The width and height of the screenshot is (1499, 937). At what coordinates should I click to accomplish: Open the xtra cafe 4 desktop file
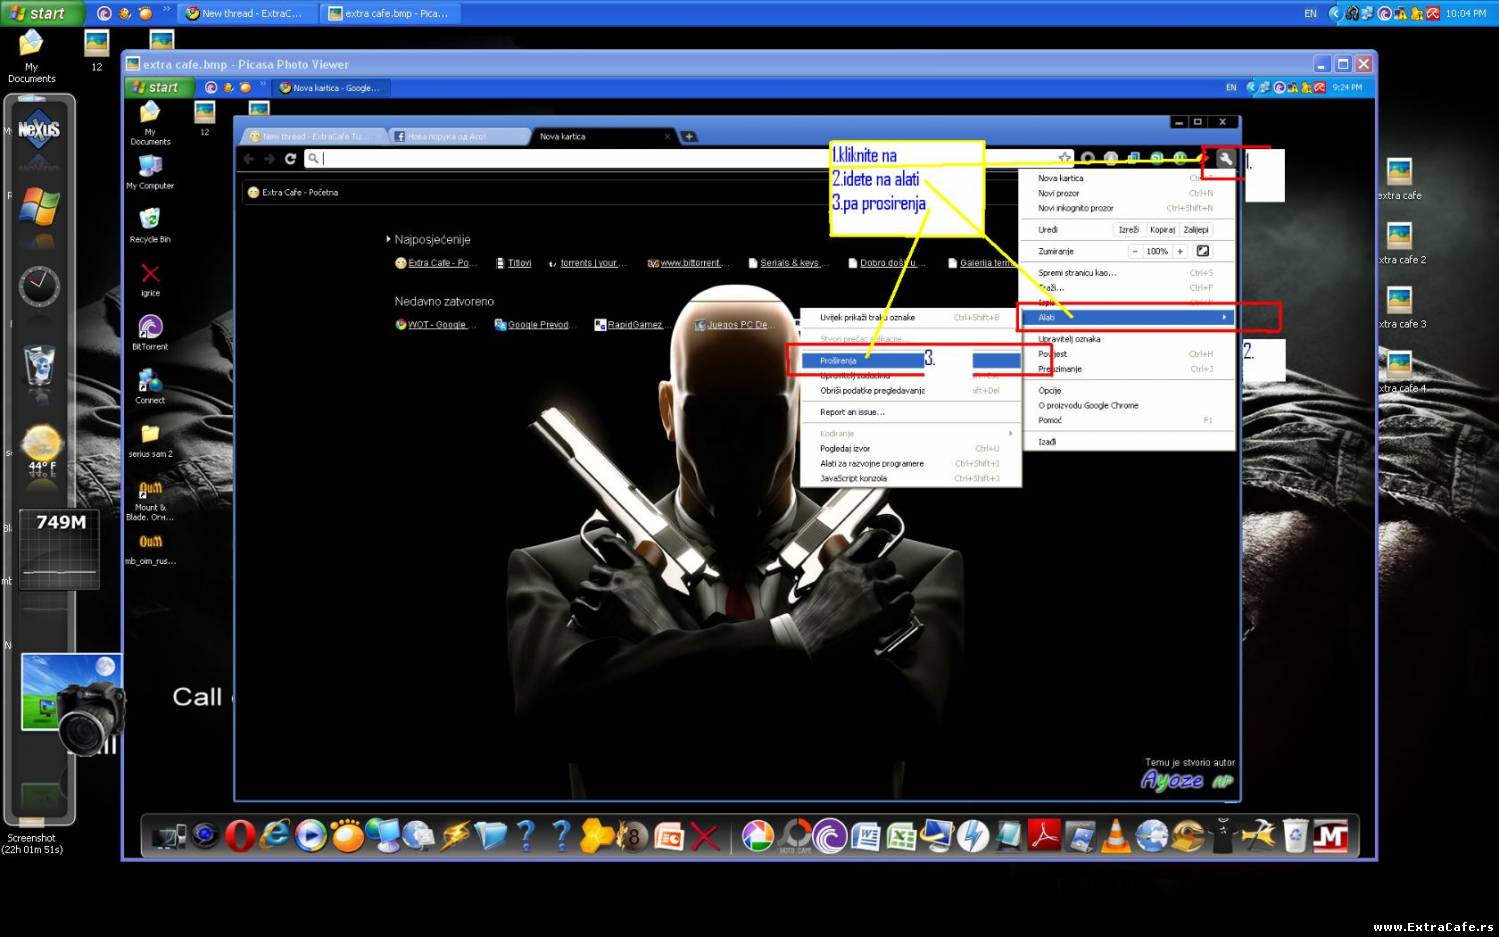point(1400,372)
